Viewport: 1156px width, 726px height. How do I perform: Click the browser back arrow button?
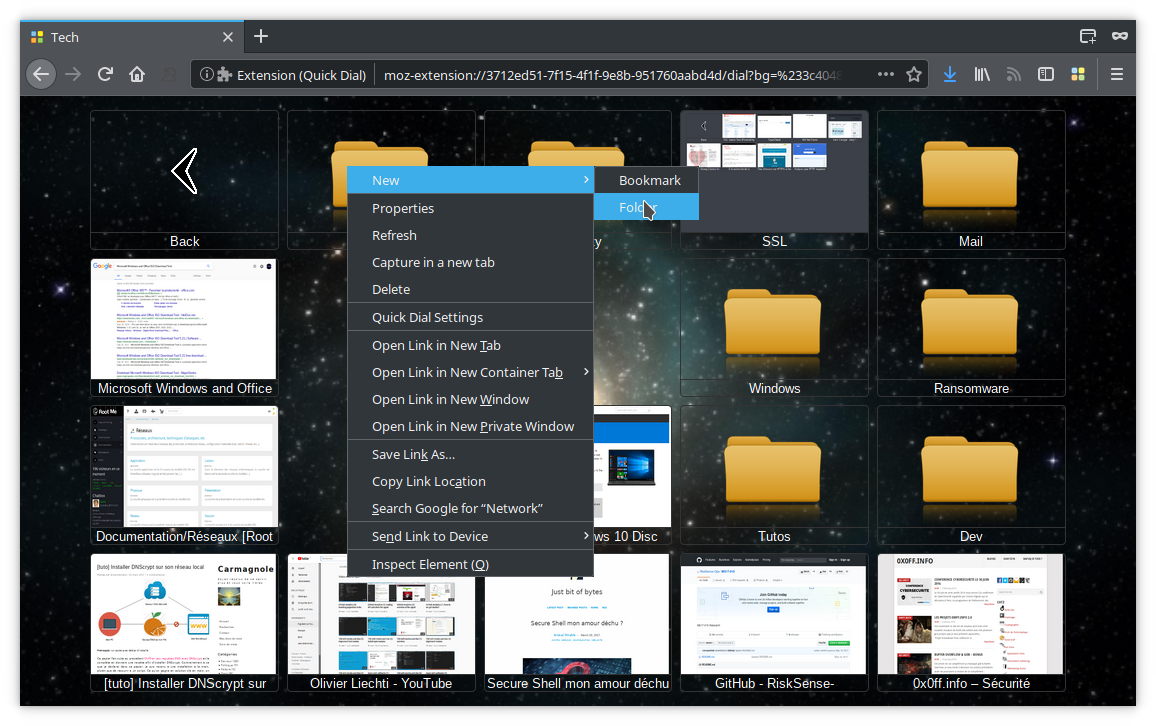click(x=39, y=74)
